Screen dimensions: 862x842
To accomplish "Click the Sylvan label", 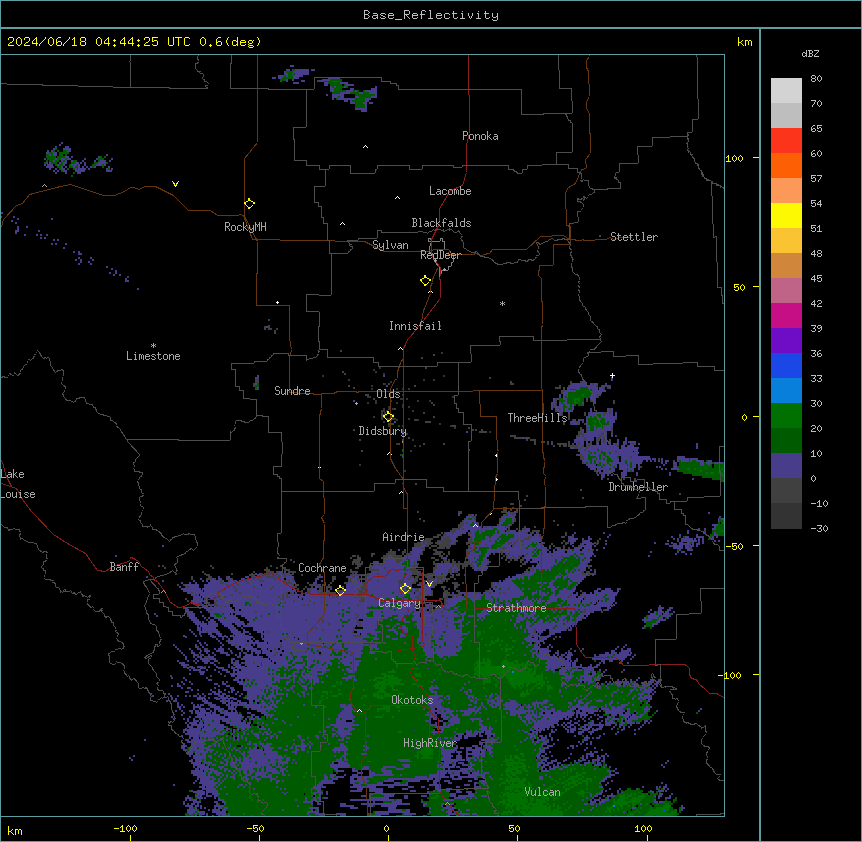I will coord(390,245).
